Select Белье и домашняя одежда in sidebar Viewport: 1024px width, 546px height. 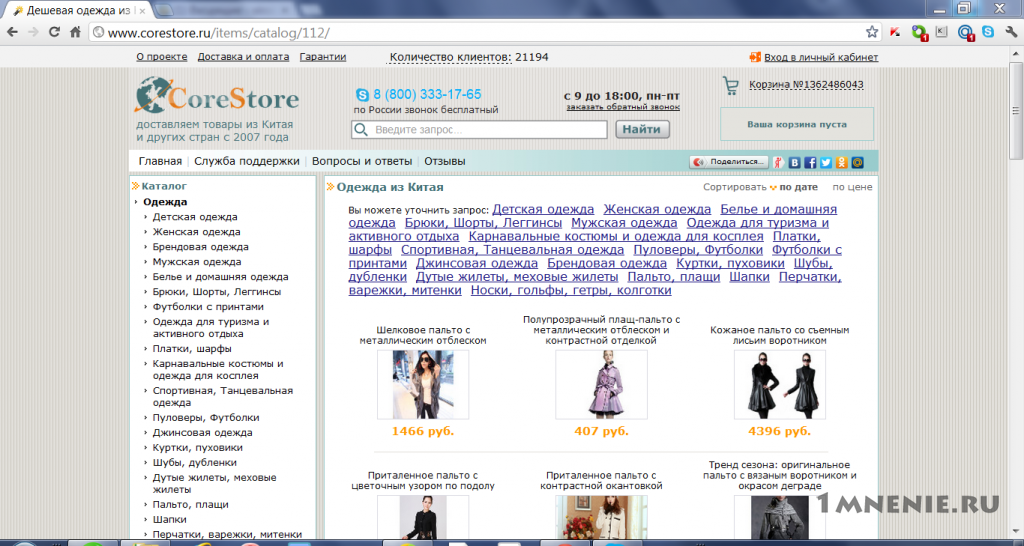(221, 277)
